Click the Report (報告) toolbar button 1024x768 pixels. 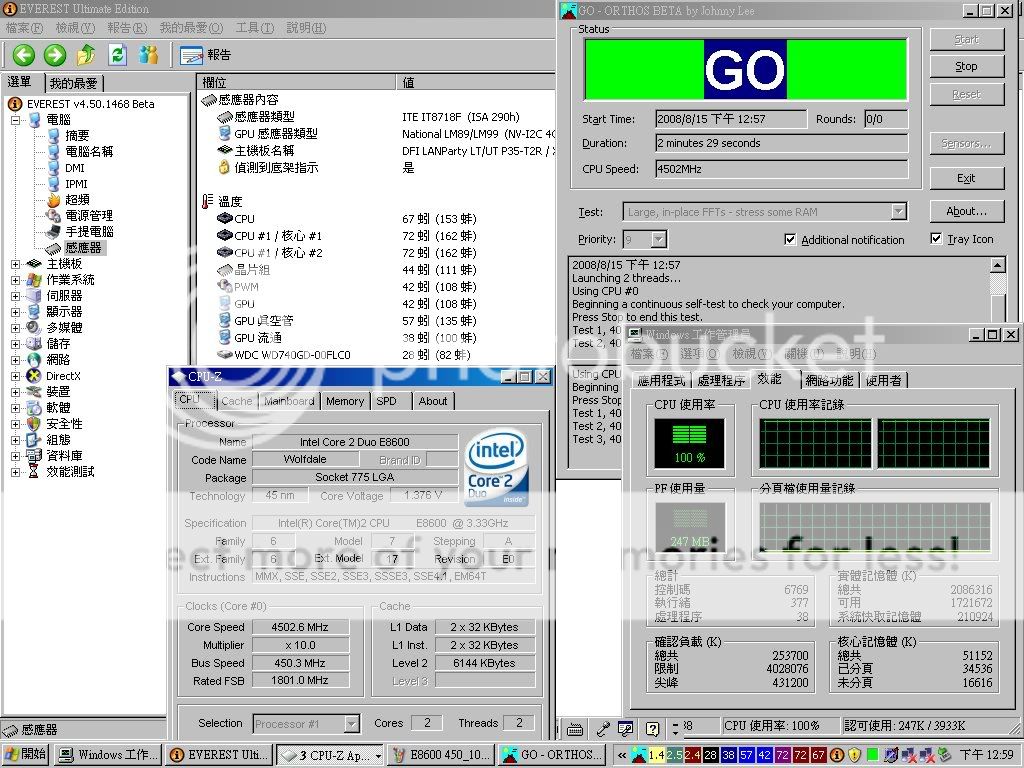click(205, 55)
